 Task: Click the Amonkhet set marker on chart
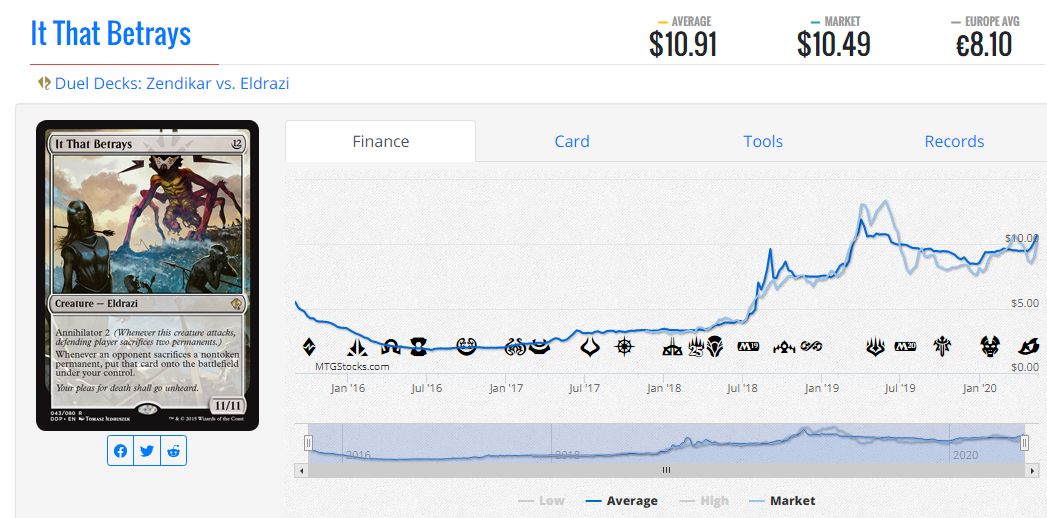click(x=540, y=346)
